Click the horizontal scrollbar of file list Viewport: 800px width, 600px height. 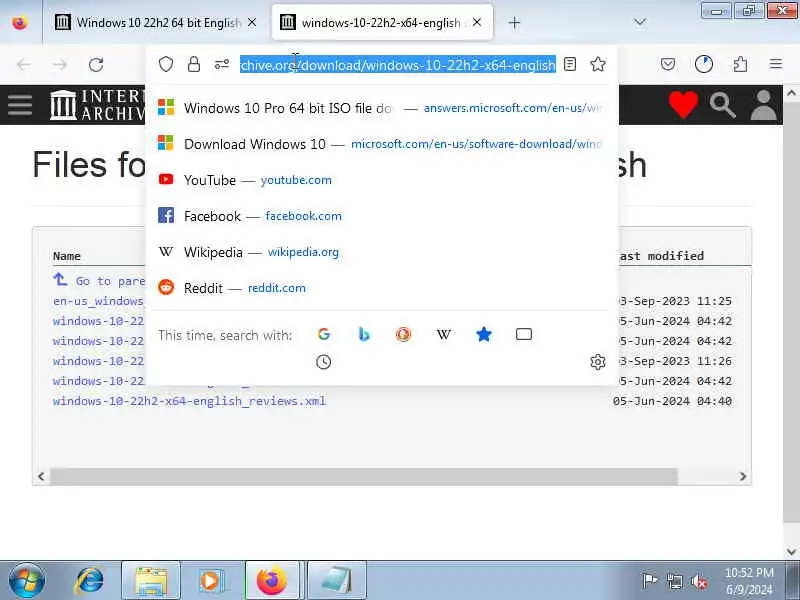tap(364, 477)
